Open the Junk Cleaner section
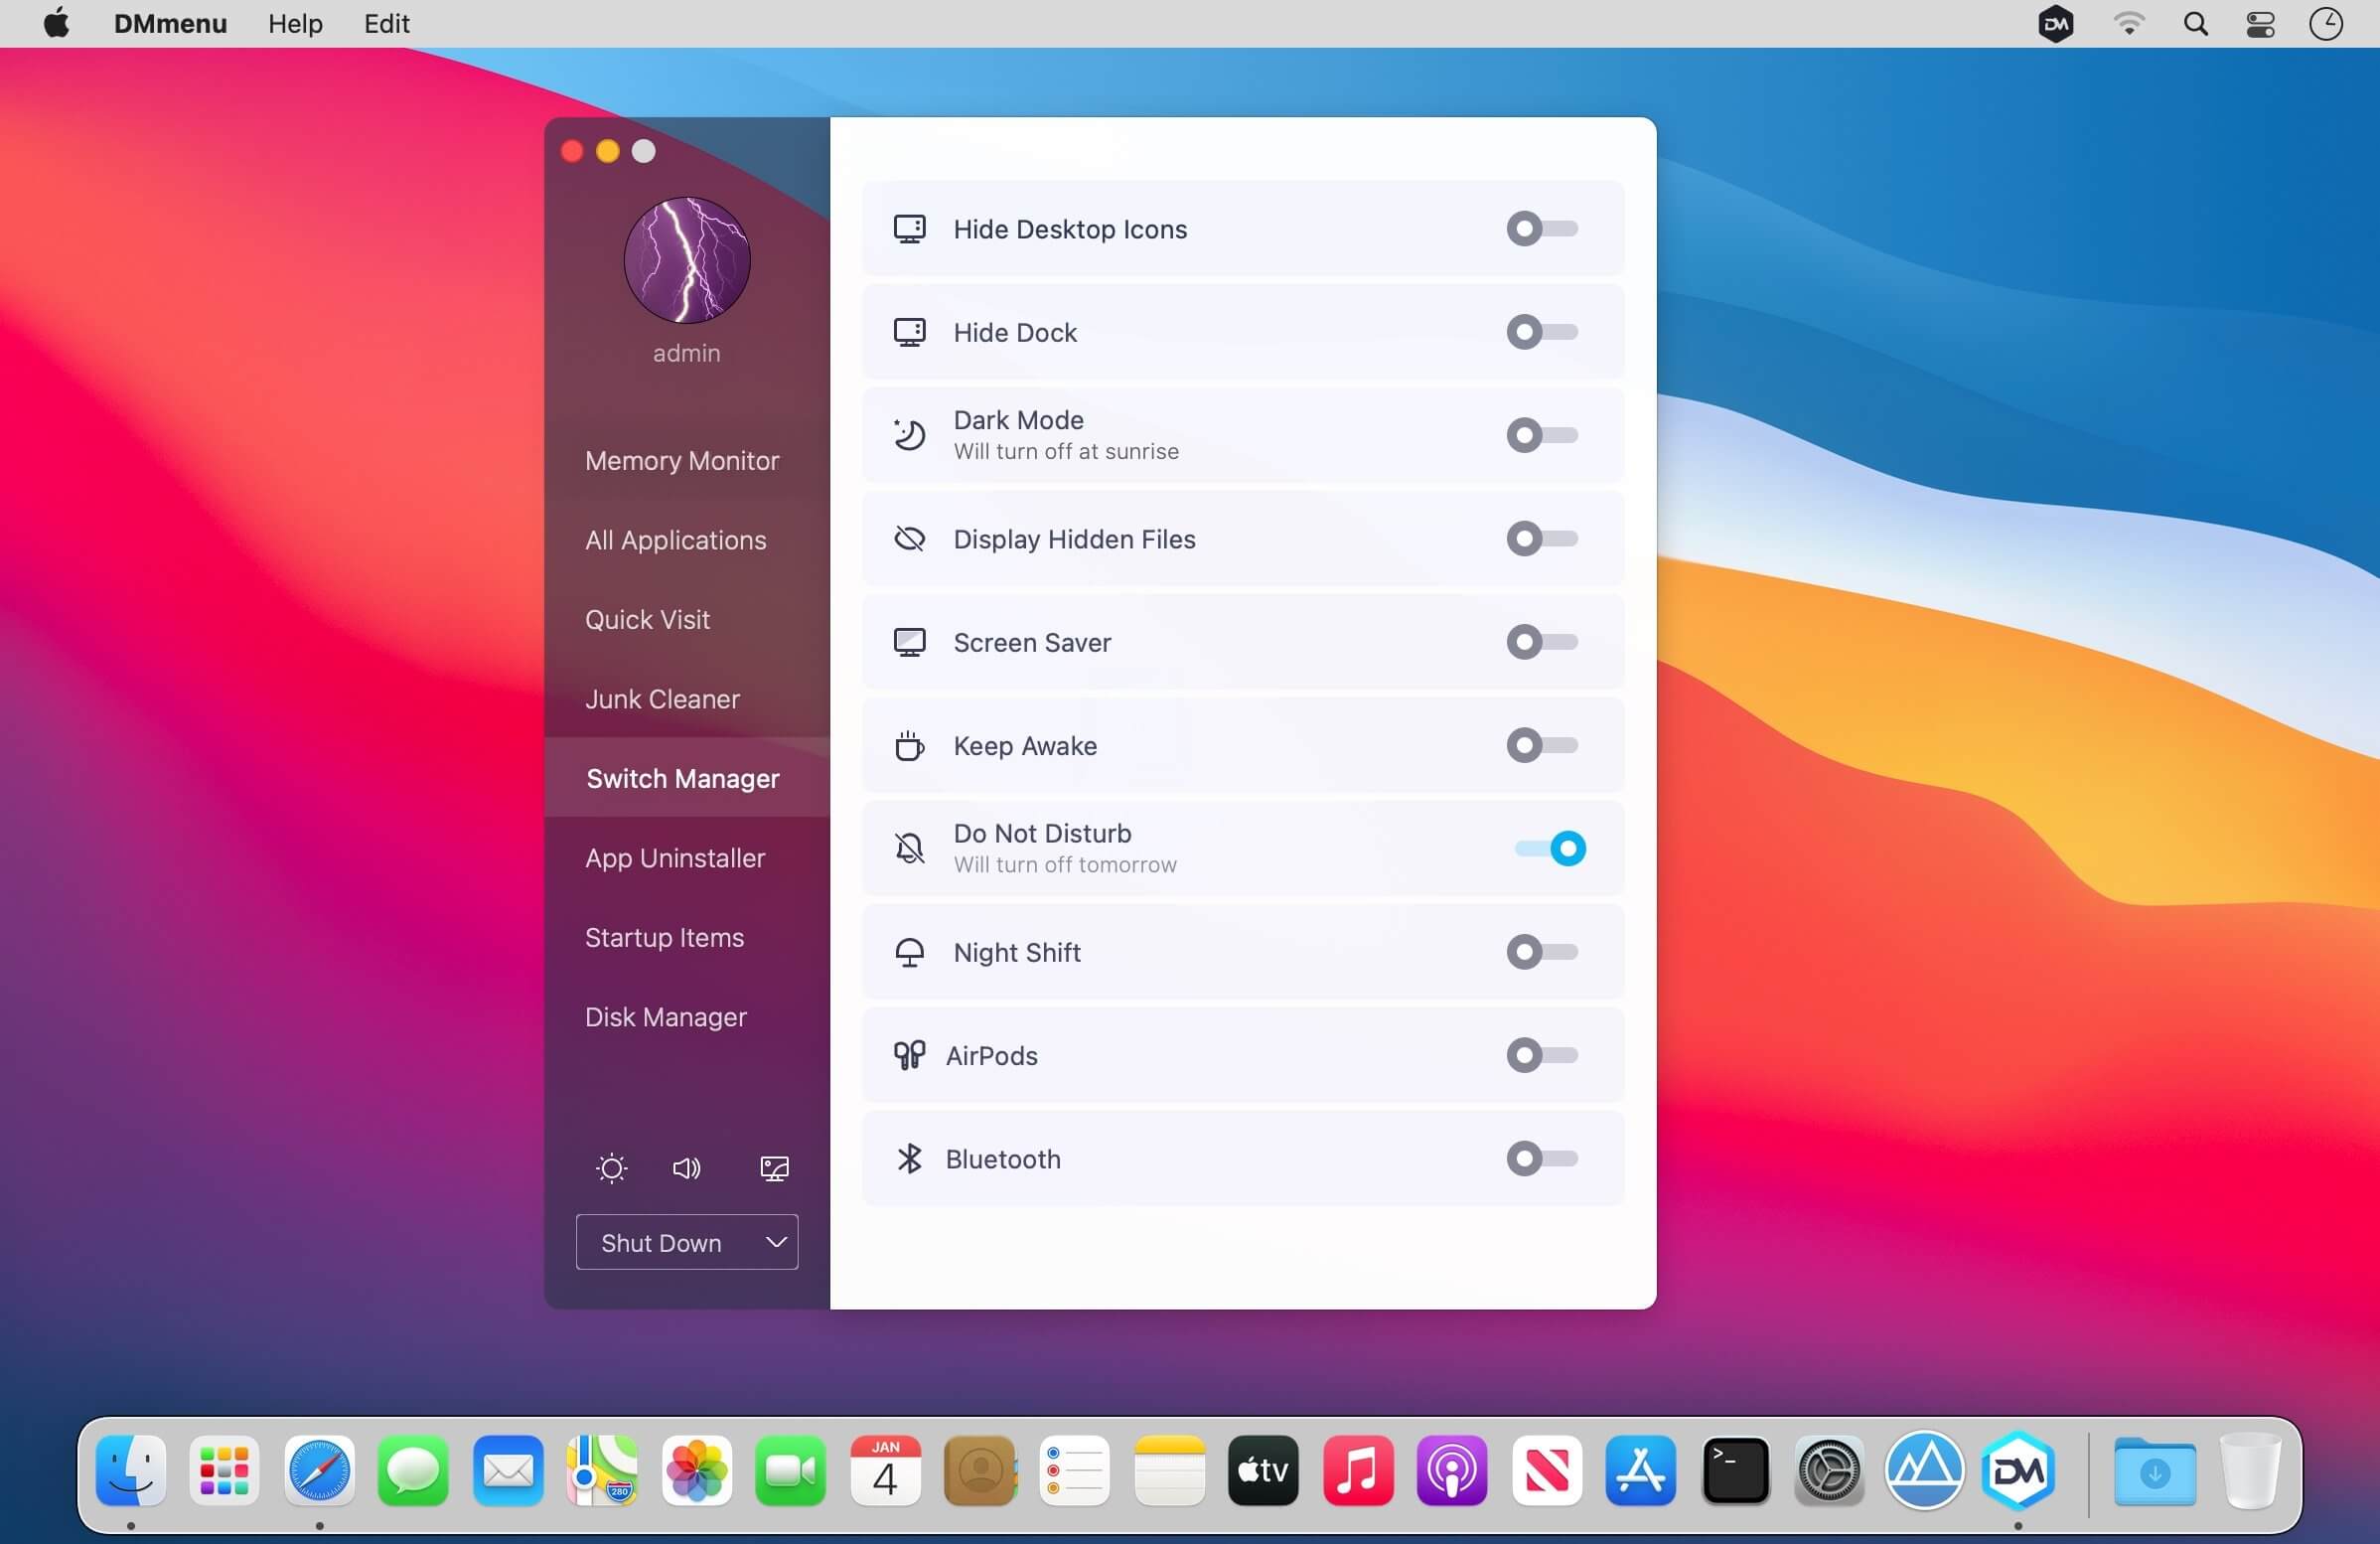2380x1544 pixels. click(662, 699)
